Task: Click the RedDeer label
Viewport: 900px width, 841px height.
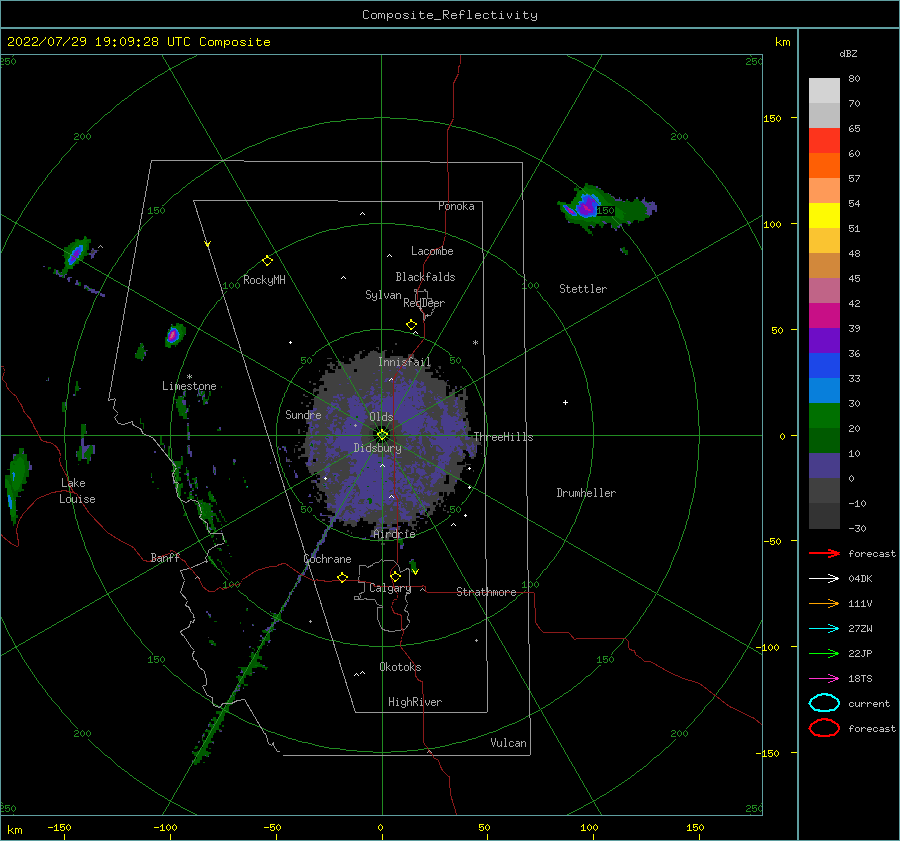Action: coord(424,303)
